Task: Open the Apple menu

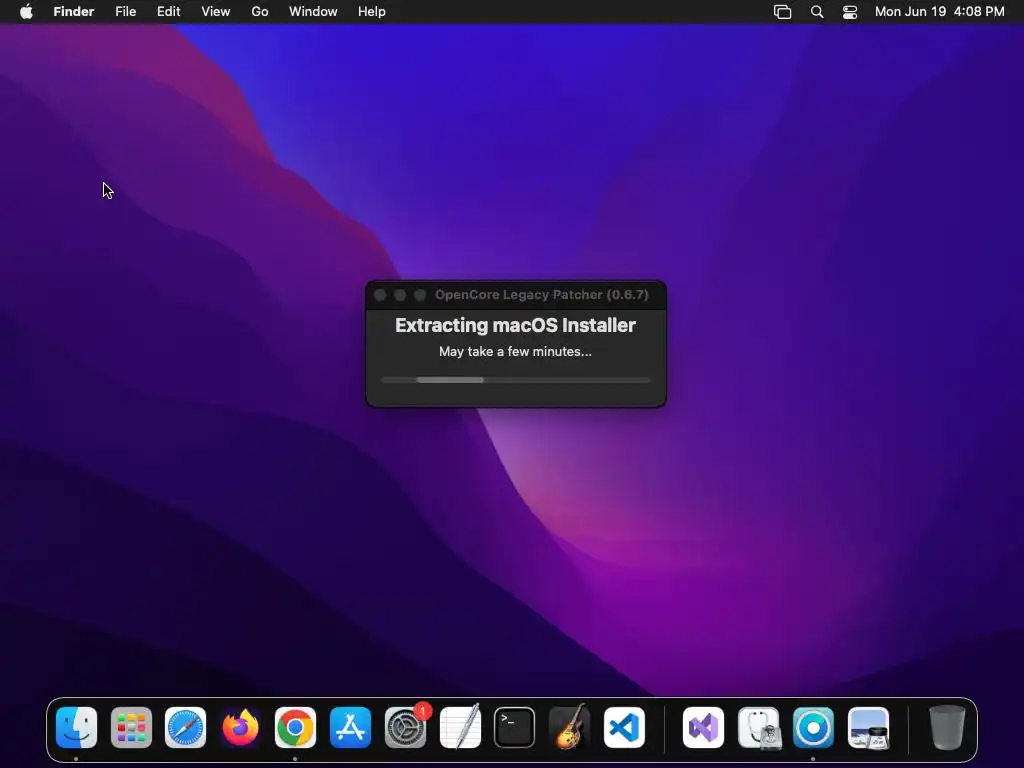Action: pos(26,12)
